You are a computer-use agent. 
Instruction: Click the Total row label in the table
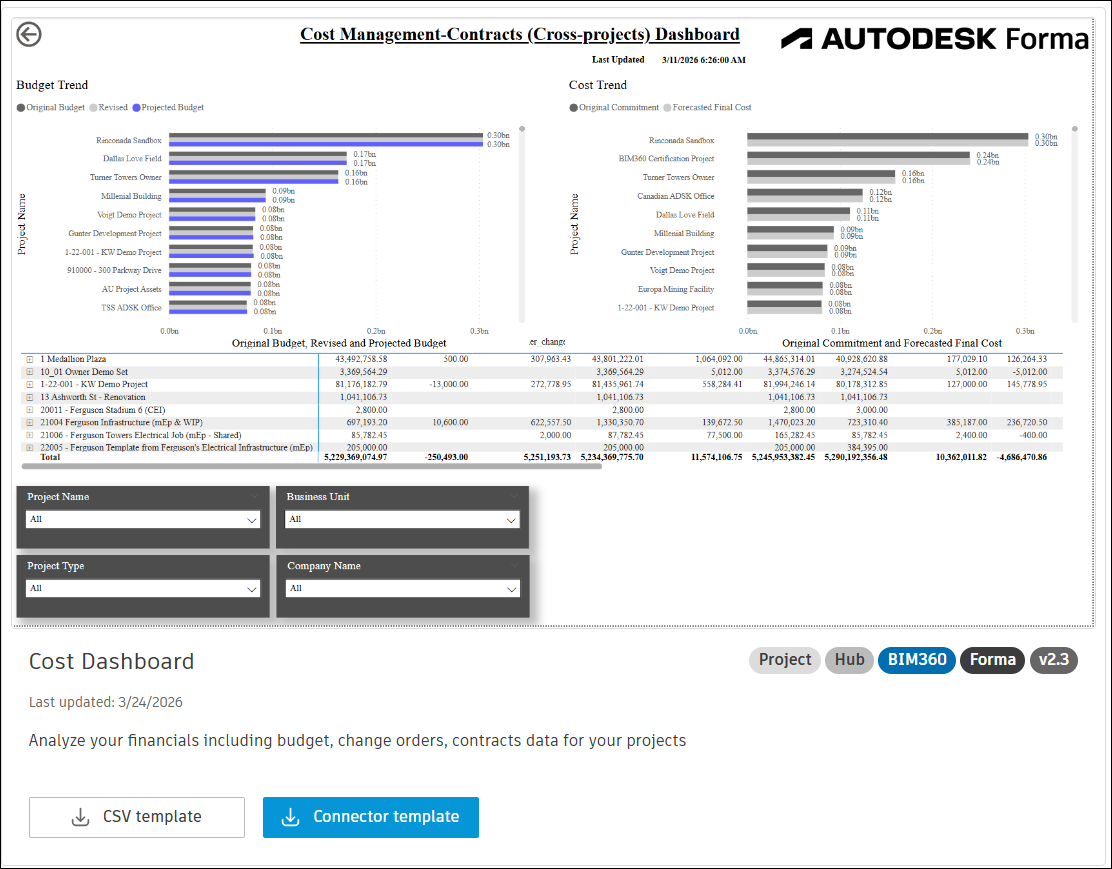coord(50,458)
